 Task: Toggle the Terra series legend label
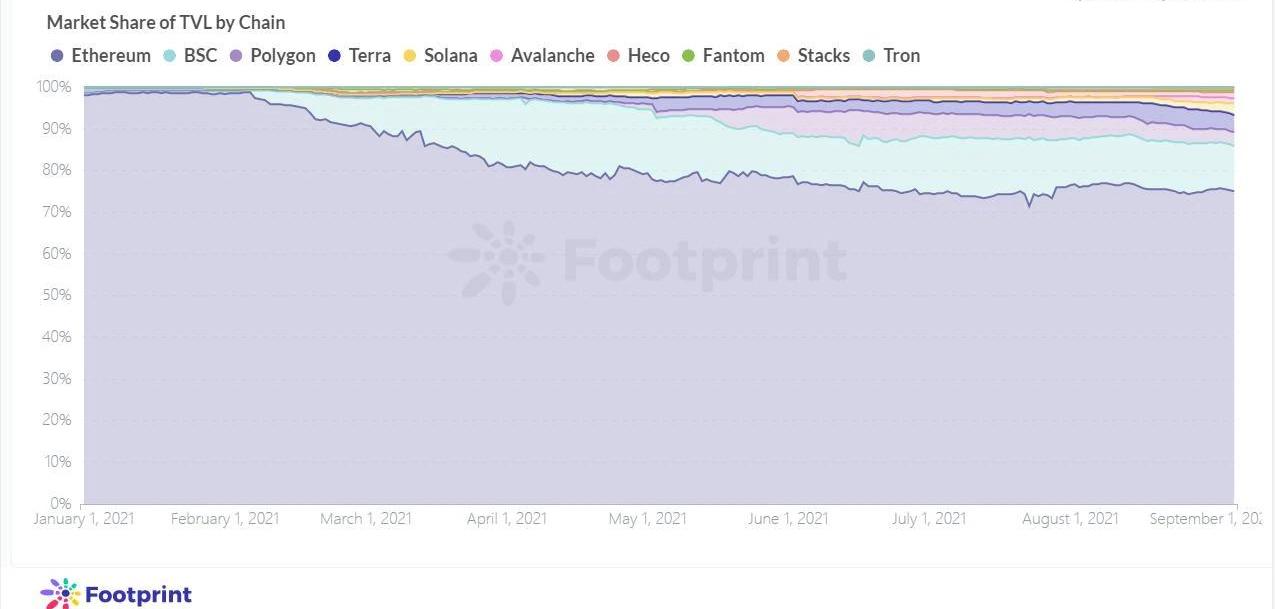tap(369, 56)
